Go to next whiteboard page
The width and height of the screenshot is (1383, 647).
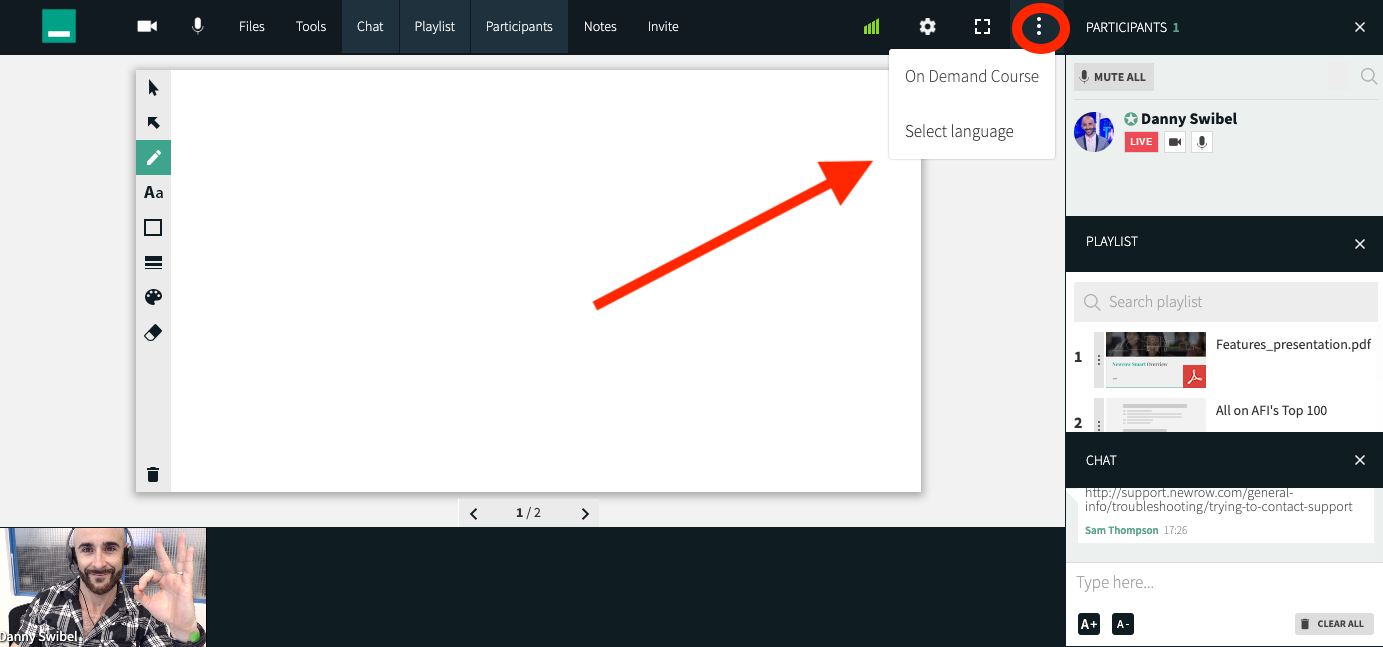click(x=585, y=513)
